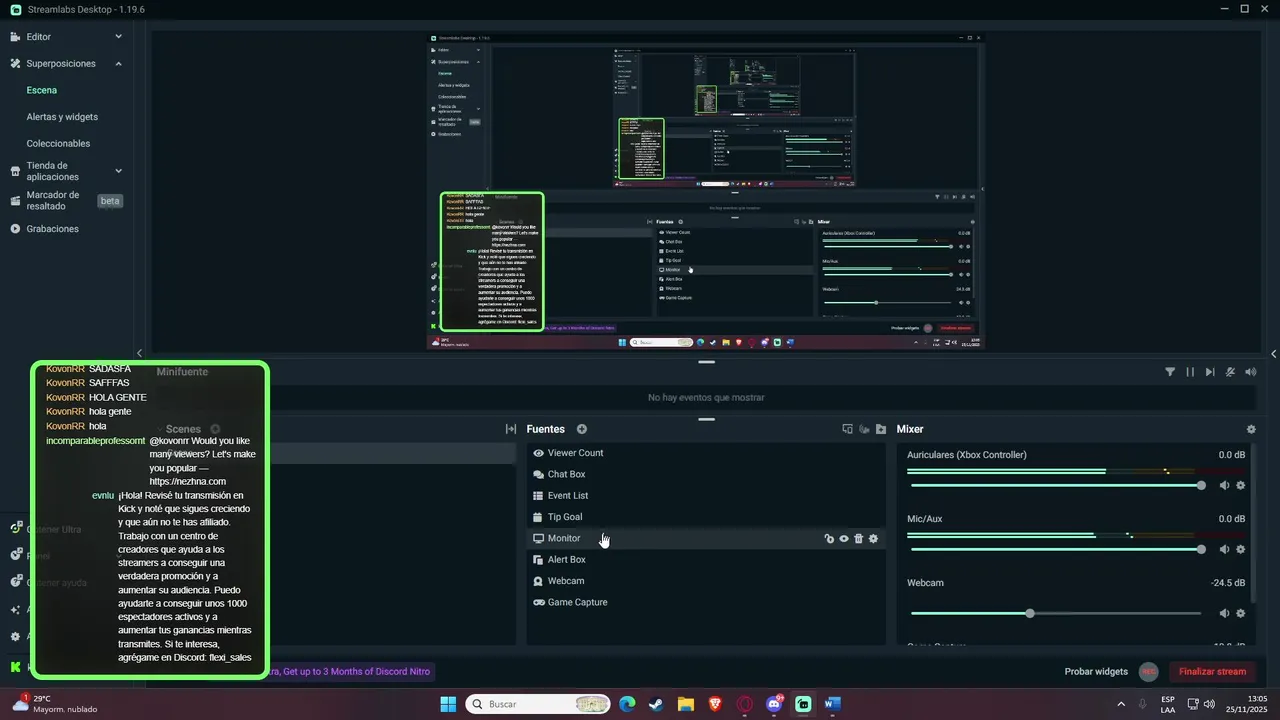The height and width of the screenshot is (720, 1280).
Task: Open Grabaciones in the sidebar
Action: 52,229
